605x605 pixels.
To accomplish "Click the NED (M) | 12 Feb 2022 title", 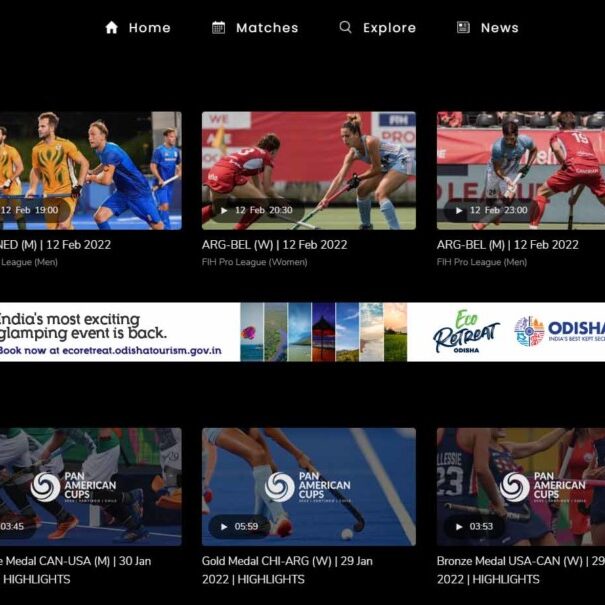I will 56,245.
